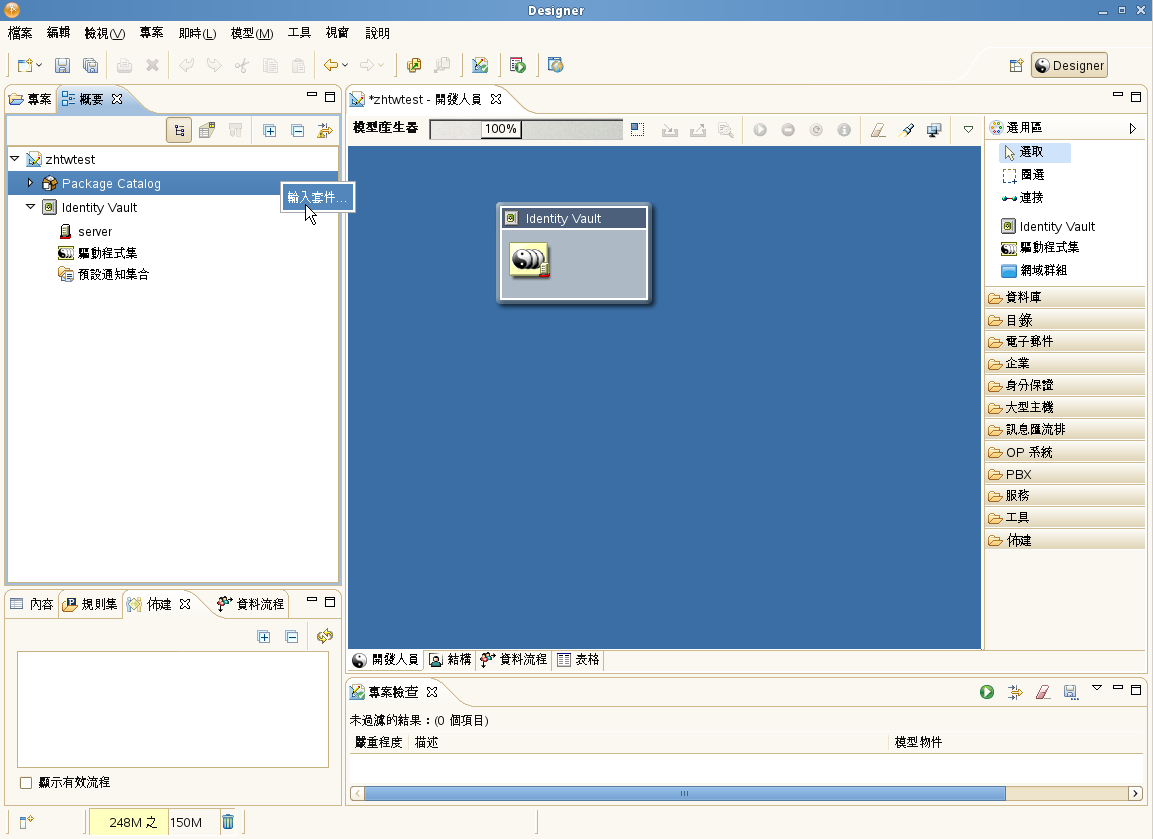1153x839 pixels.
Task: Click the refresh icon in 佈建 panel
Action: click(324, 636)
